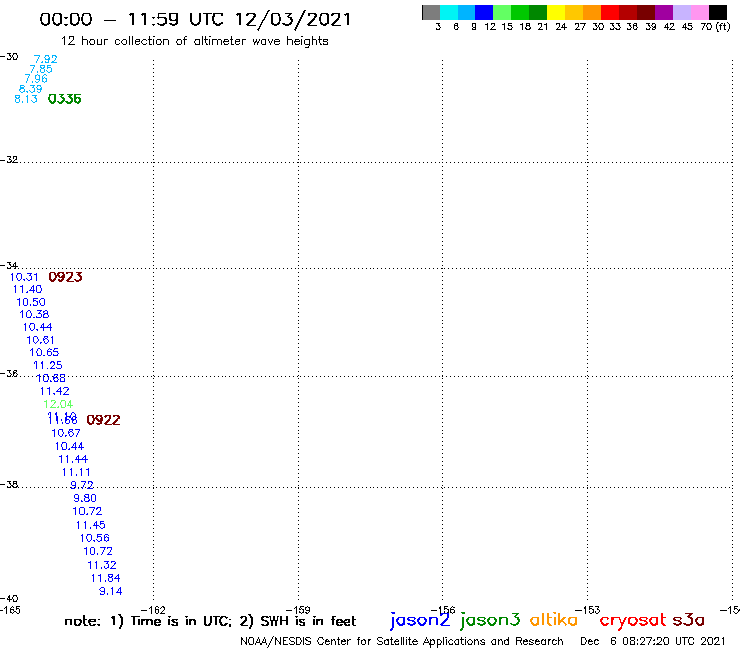
Task: Pick the yellow swatch in the color legend
Action: pyautogui.click(x=556, y=12)
